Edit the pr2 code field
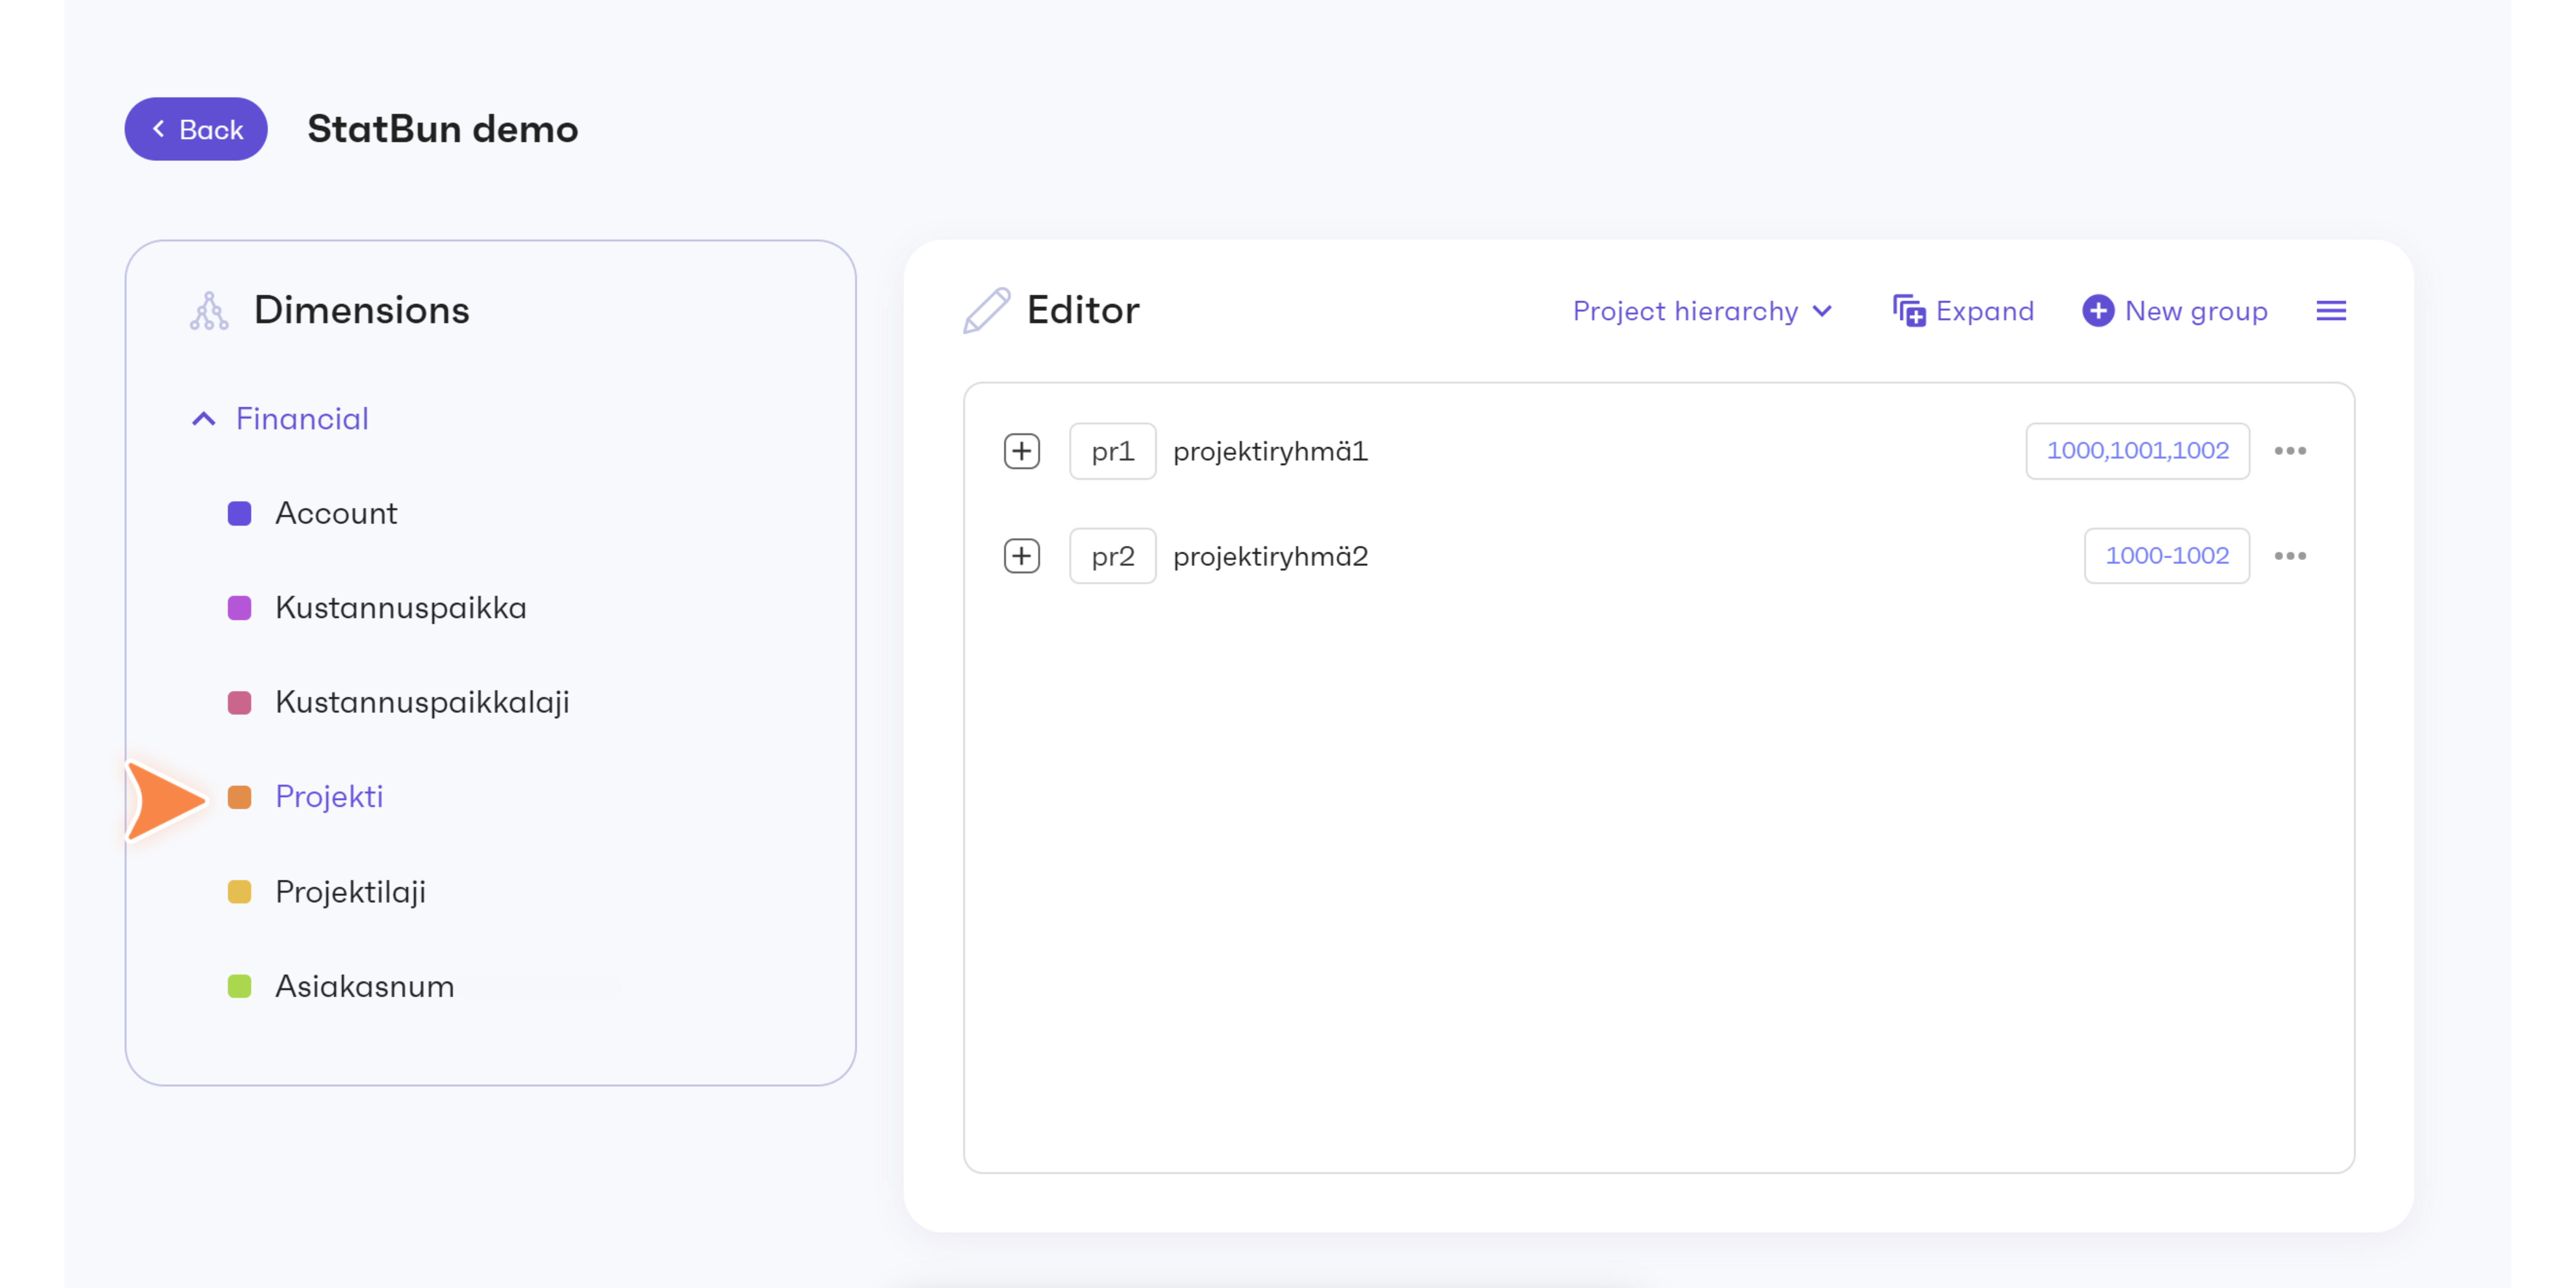Viewport: 2576px width, 1288px height. pyautogui.click(x=1113, y=556)
